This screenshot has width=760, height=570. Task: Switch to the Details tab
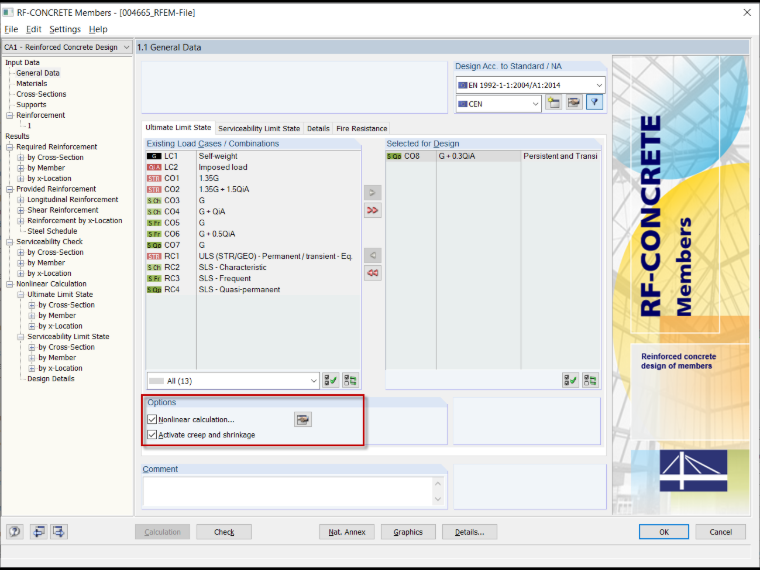[x=318, y=128]
